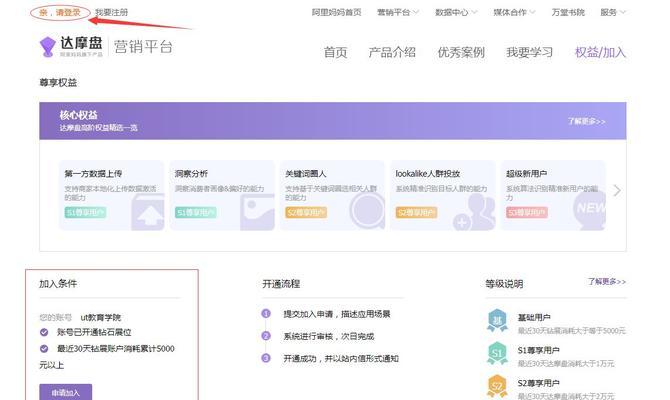Image resolution: width=670 pixels, height=400 pixels.
Task: Click the 亲，请登录 login link
Action: [x=60, y=12]
